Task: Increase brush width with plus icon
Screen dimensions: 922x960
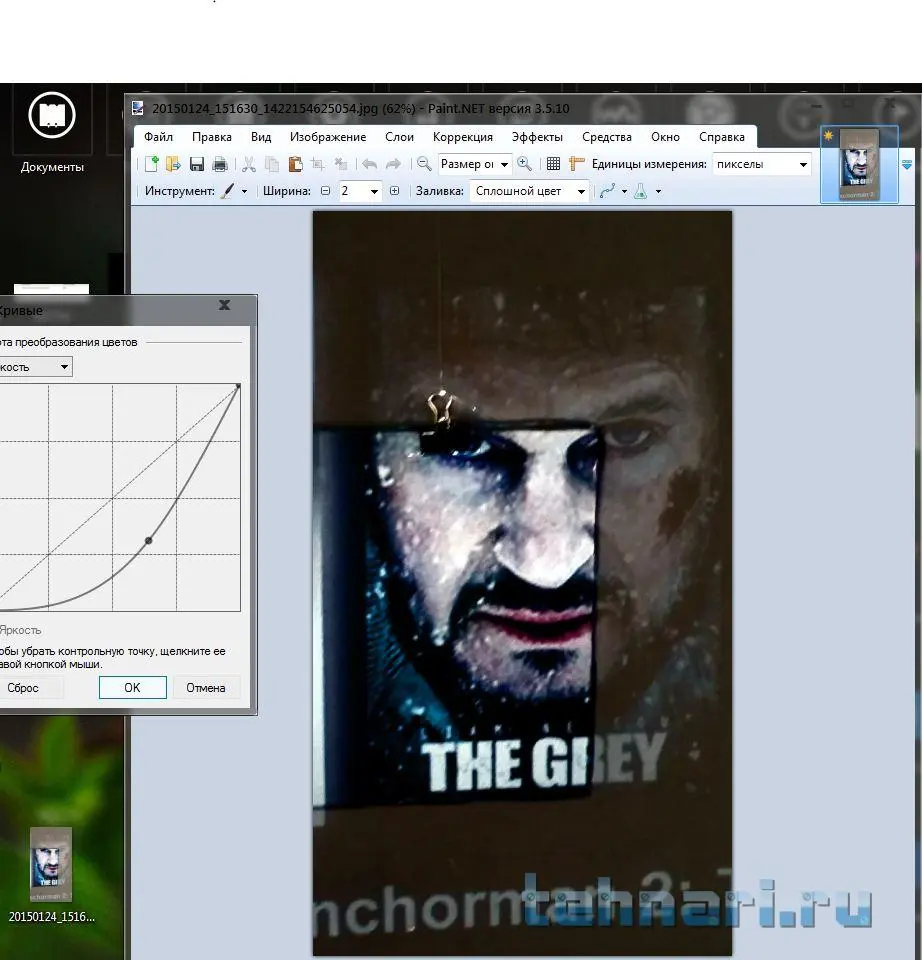Action: click(x=395, y=191)
